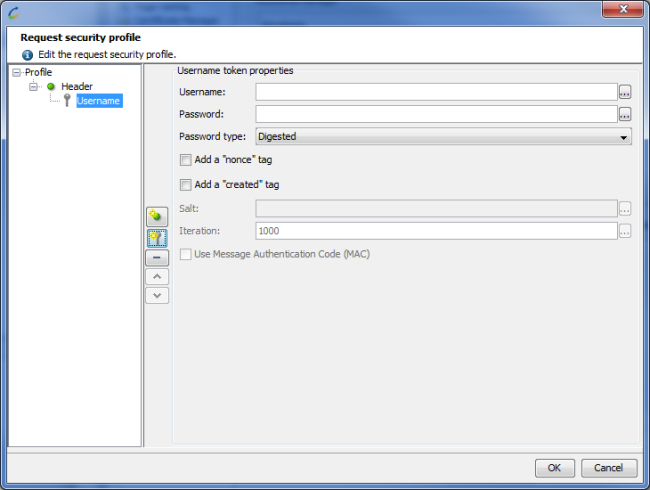
Task: Click the browse button beside Password field
Action: pos(625,114)
